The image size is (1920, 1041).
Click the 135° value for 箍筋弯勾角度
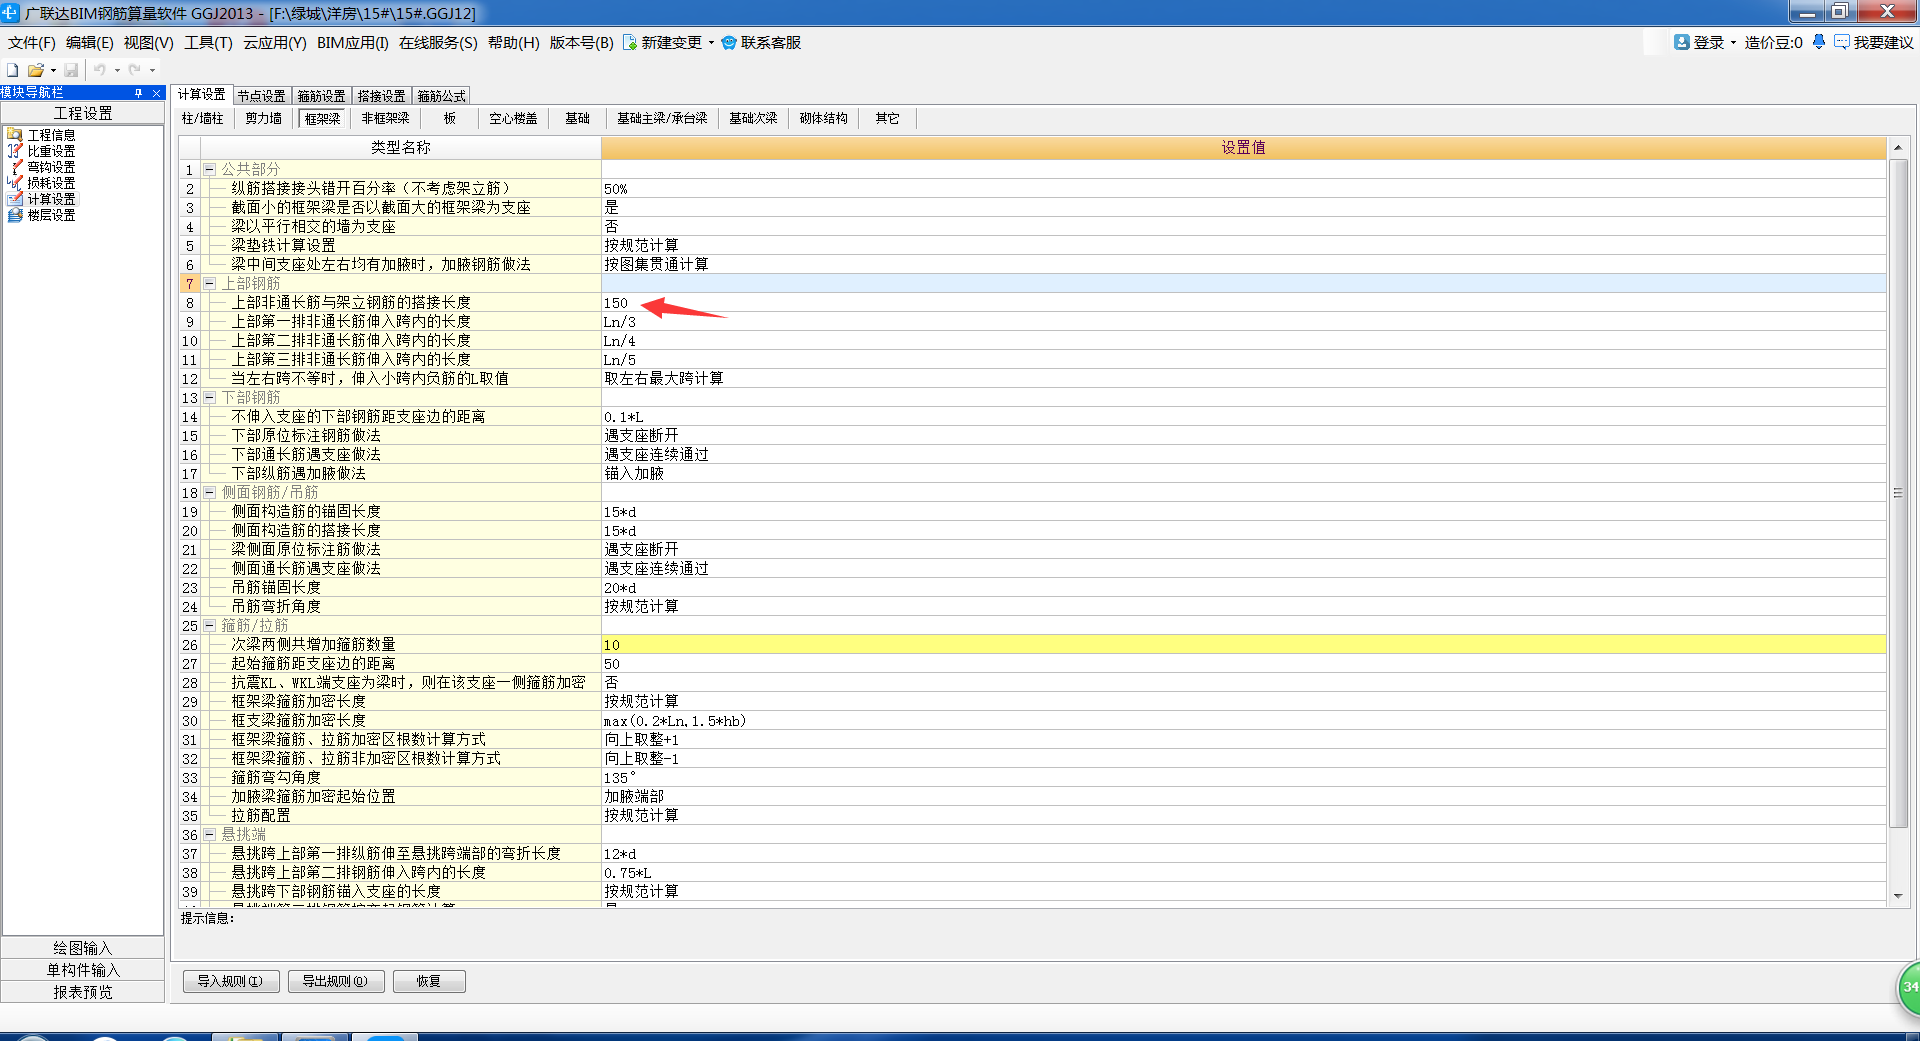1243,778
